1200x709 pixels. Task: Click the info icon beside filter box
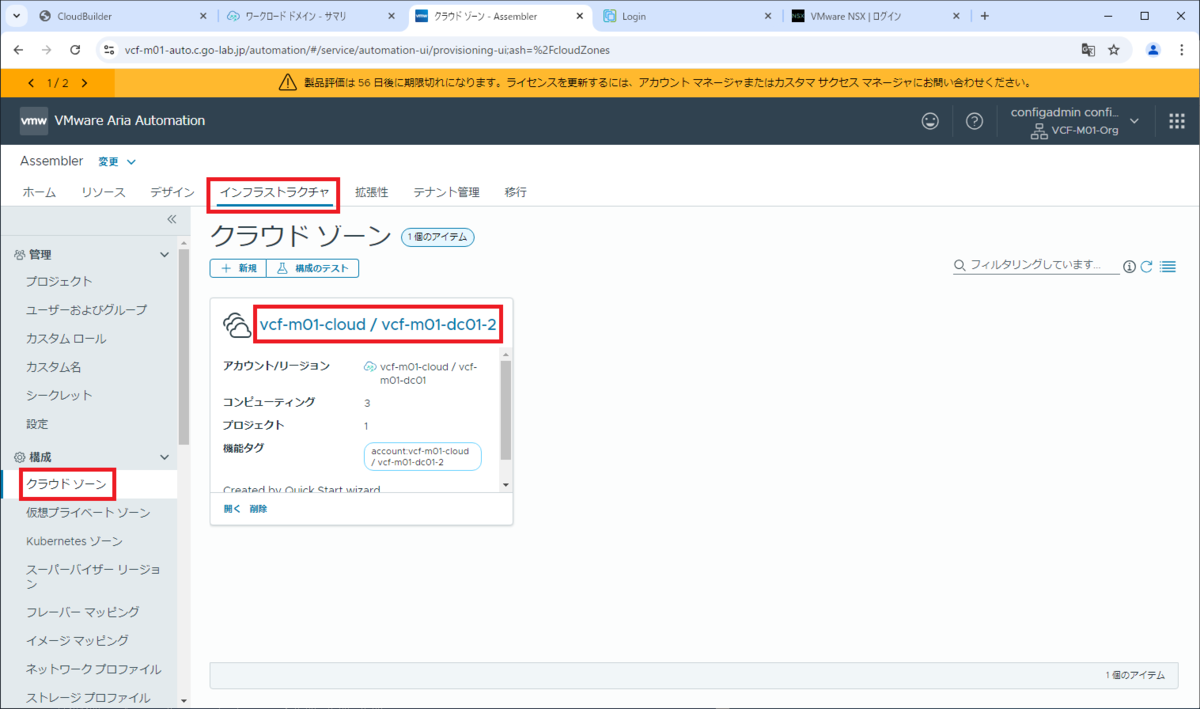1129,267
